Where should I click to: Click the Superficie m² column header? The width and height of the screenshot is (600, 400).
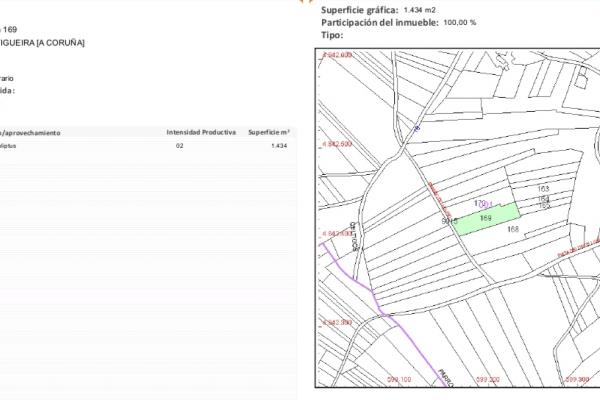268,132
